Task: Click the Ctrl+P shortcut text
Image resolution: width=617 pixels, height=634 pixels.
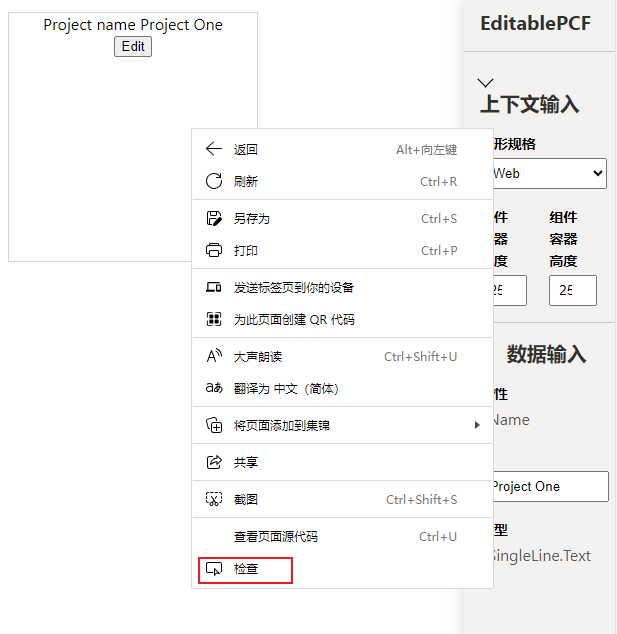Action: 439,251
